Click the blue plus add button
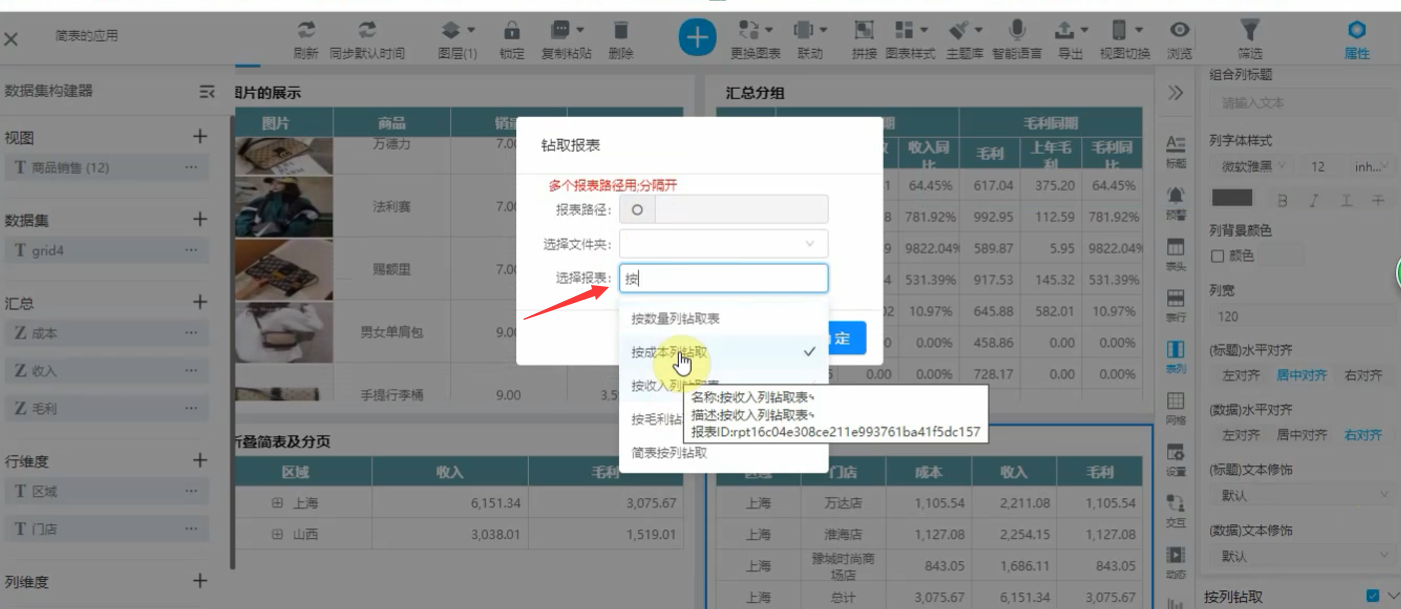1401x609 pixels. (697, 37)
